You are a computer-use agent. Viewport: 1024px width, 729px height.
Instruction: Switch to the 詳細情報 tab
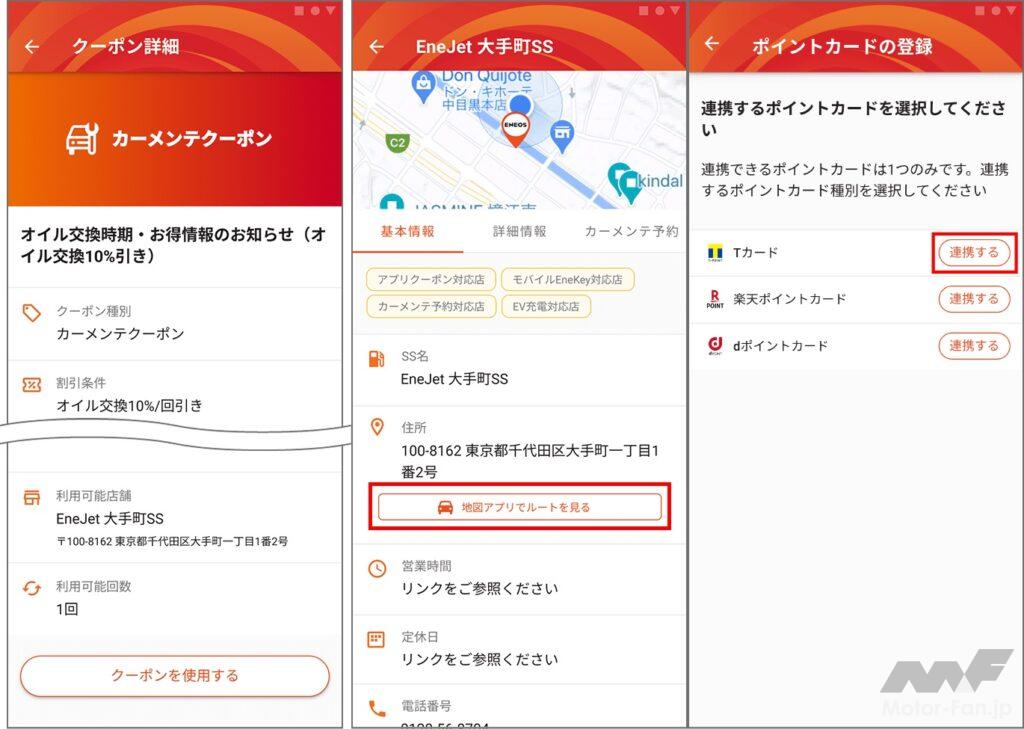pos(519,231)
